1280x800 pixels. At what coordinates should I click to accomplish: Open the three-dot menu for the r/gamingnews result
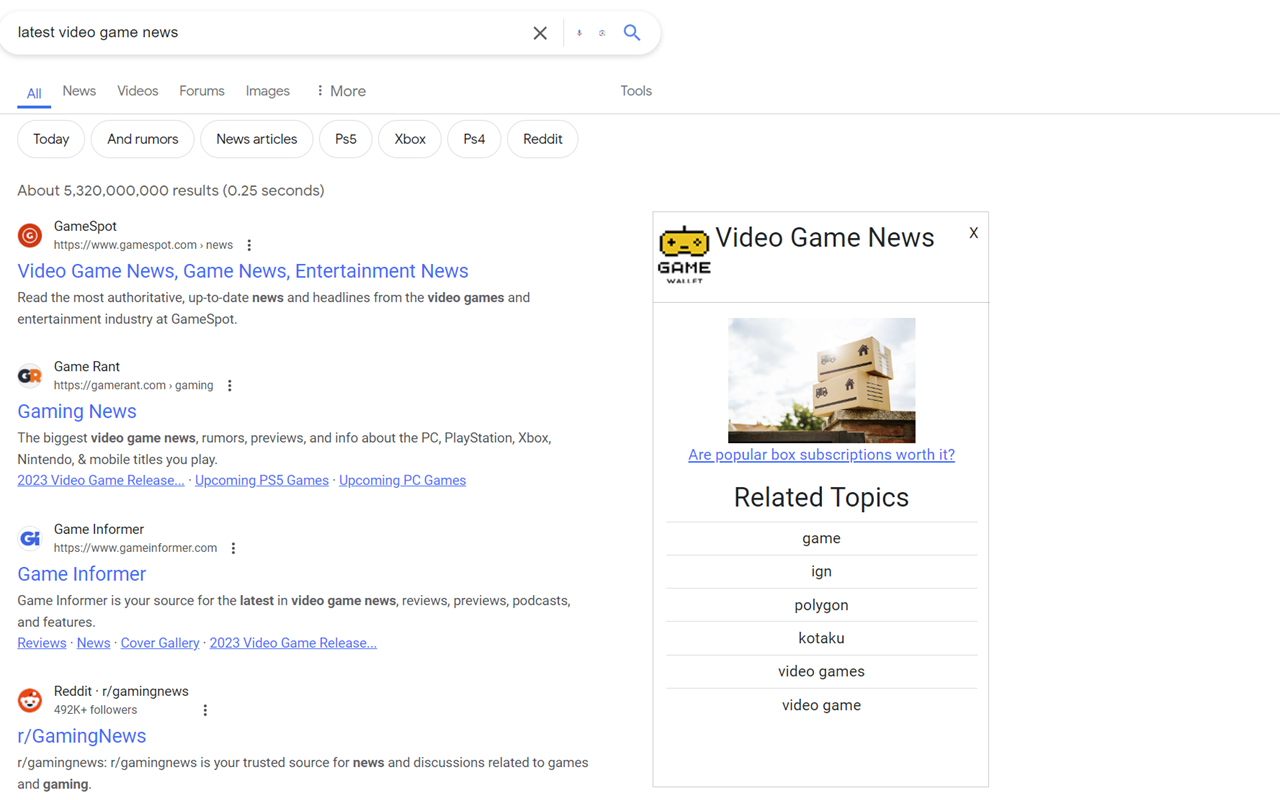[x=205, y=710]
